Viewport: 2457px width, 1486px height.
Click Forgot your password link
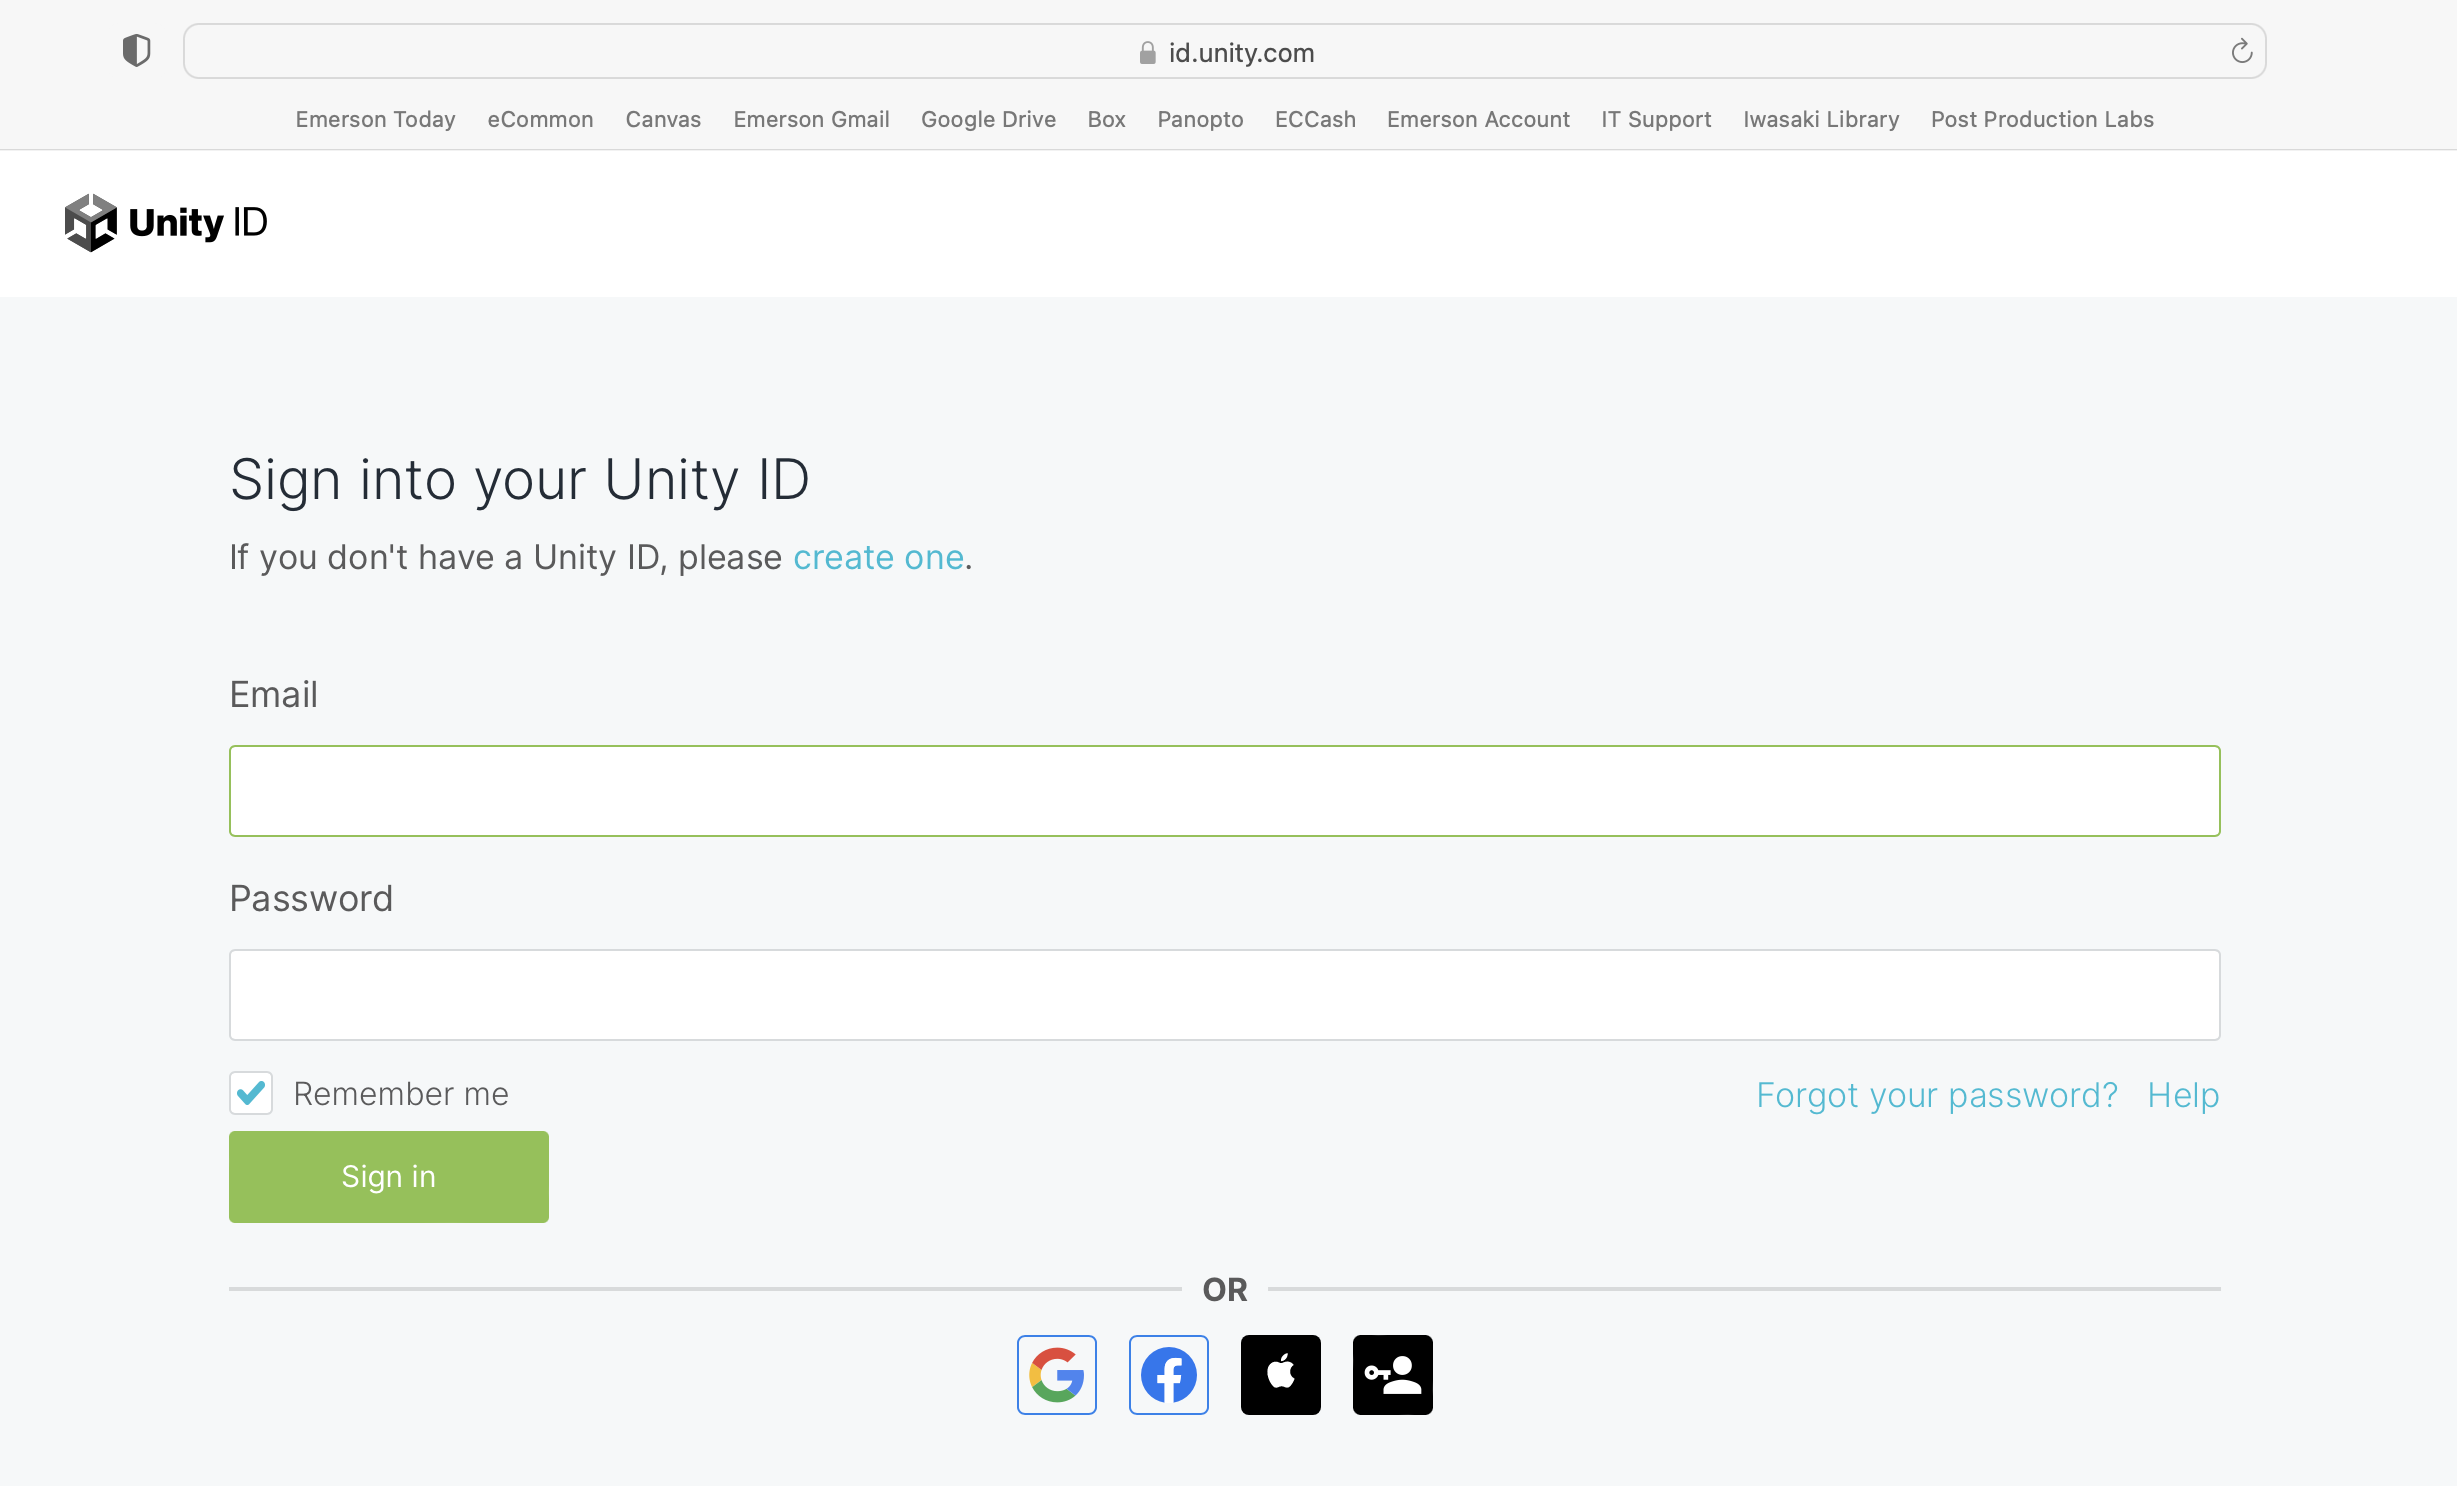click(x=1937, y=1095)
